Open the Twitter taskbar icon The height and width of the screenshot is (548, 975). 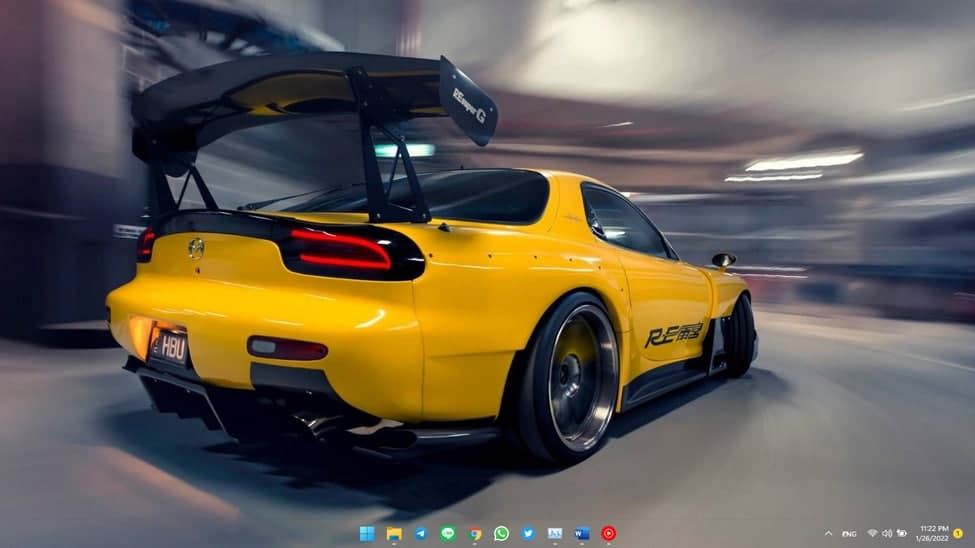pos(528,533)
